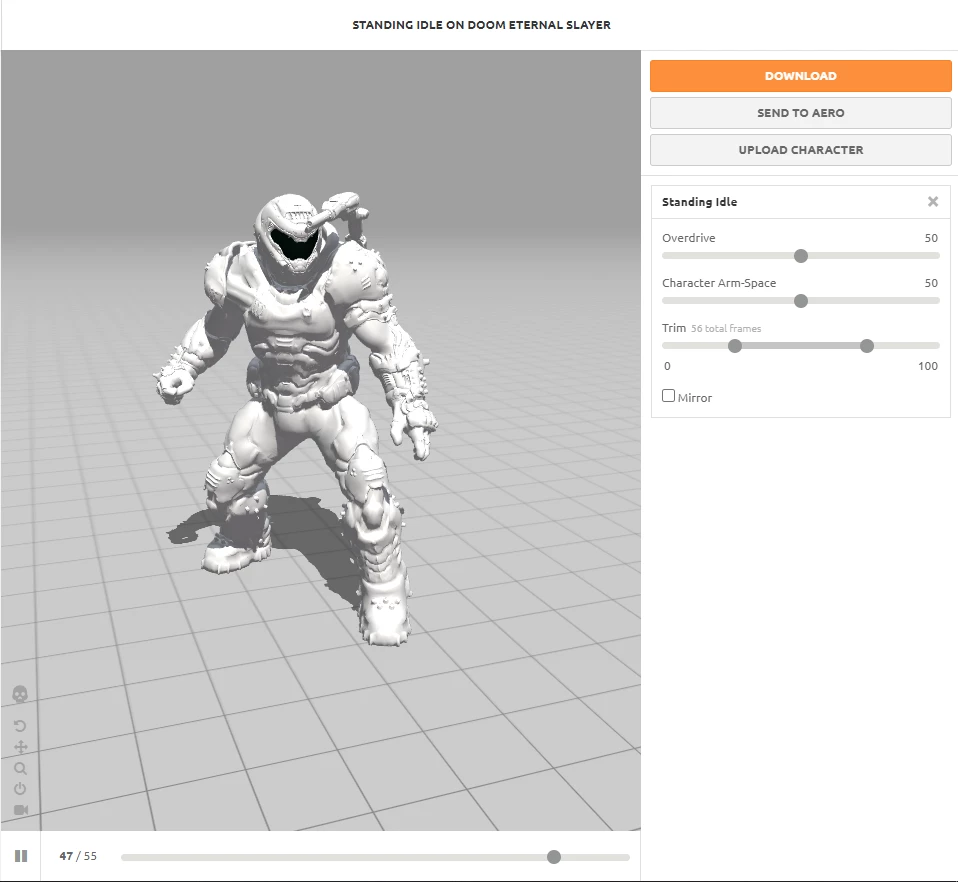Close the Standing Idle animation panel
The height and width of the screenshot is (882, 958).
933,202
